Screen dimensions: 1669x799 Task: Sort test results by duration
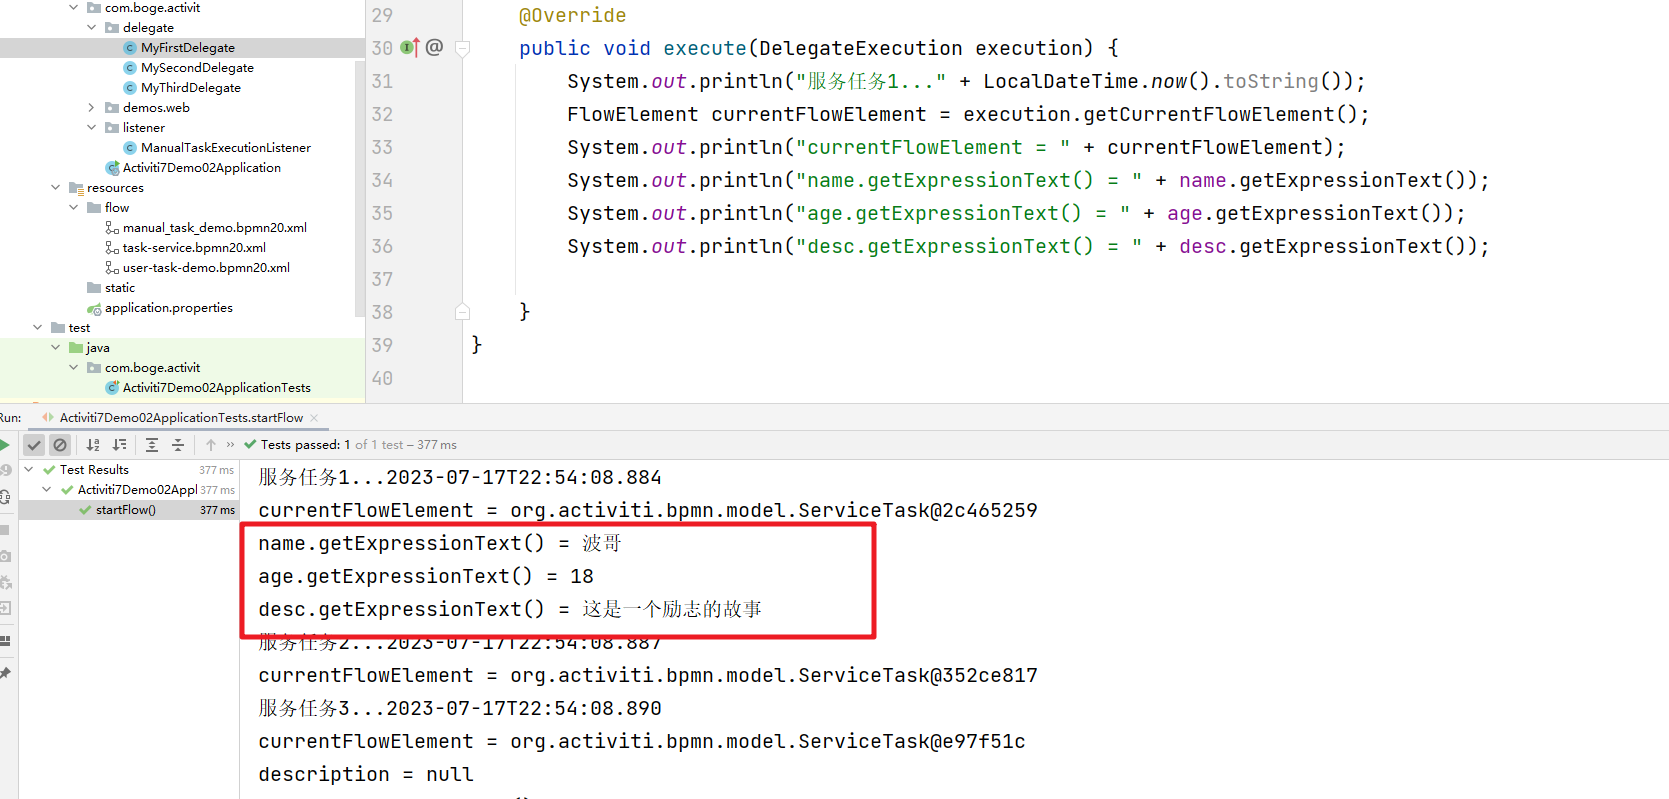click(x=119, y=445)
